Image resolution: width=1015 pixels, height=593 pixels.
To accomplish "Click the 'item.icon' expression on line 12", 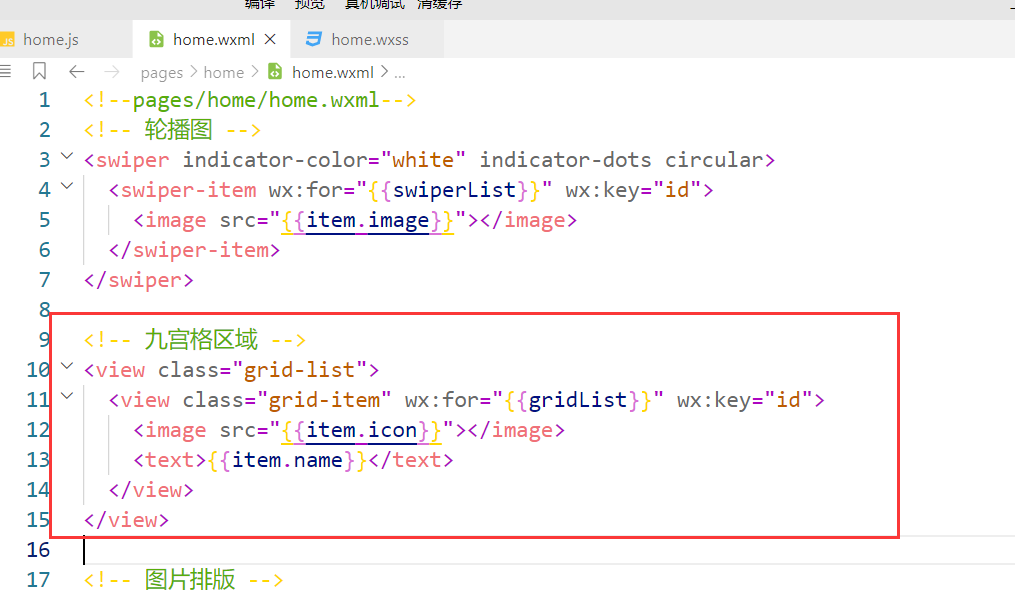I will 361,431.
